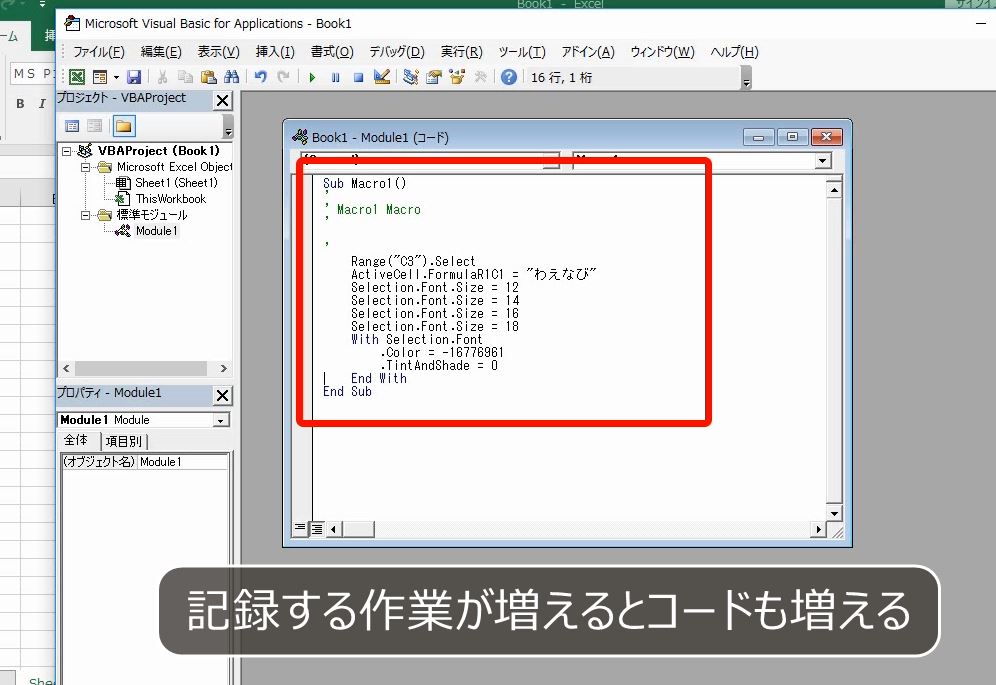Click the Redo toolbar icon
The width and height of the screenshot is (996, 685).
(283, 78)
